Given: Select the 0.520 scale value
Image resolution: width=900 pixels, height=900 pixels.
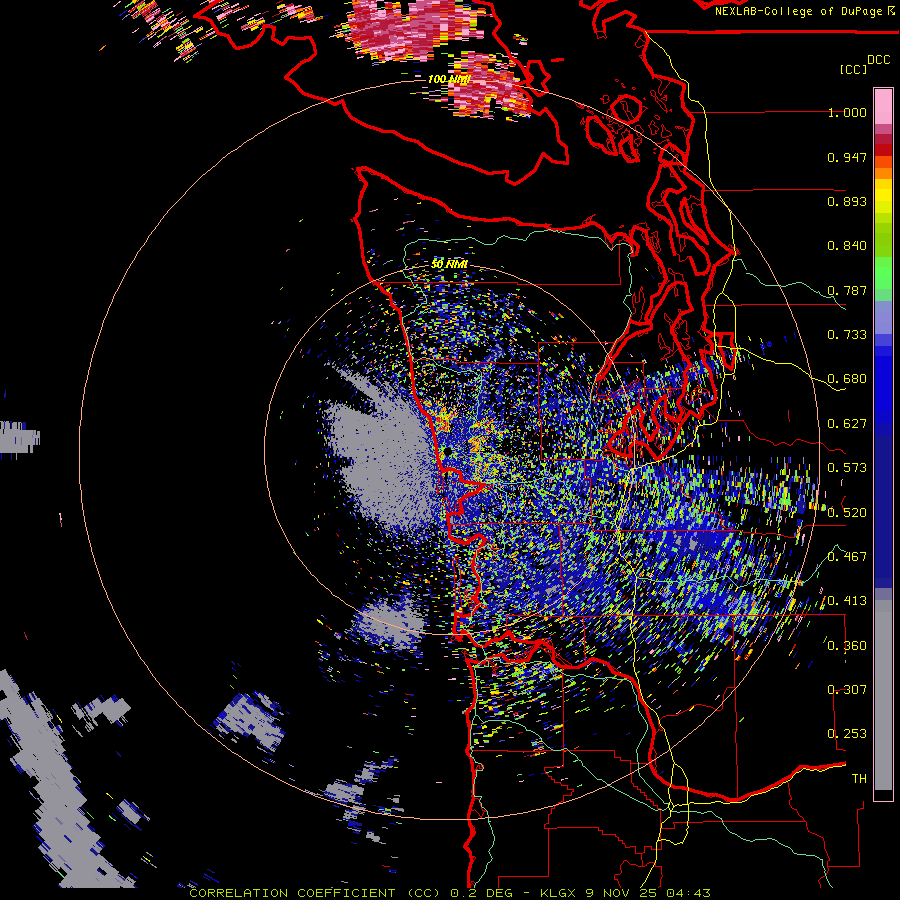Looking at the screenshot, I should point(847,513).
